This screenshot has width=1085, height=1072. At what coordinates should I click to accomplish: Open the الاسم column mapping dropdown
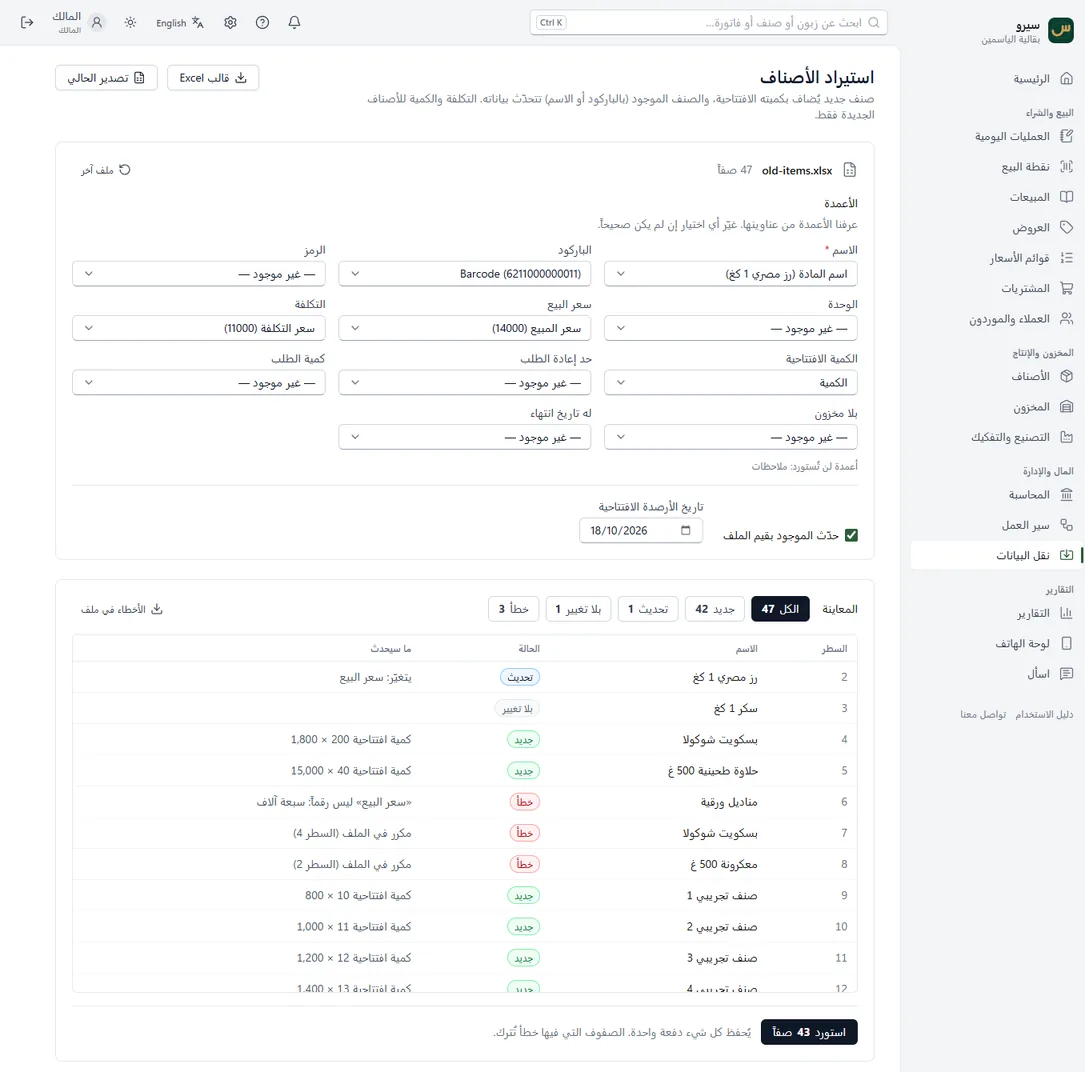[731, 274]
